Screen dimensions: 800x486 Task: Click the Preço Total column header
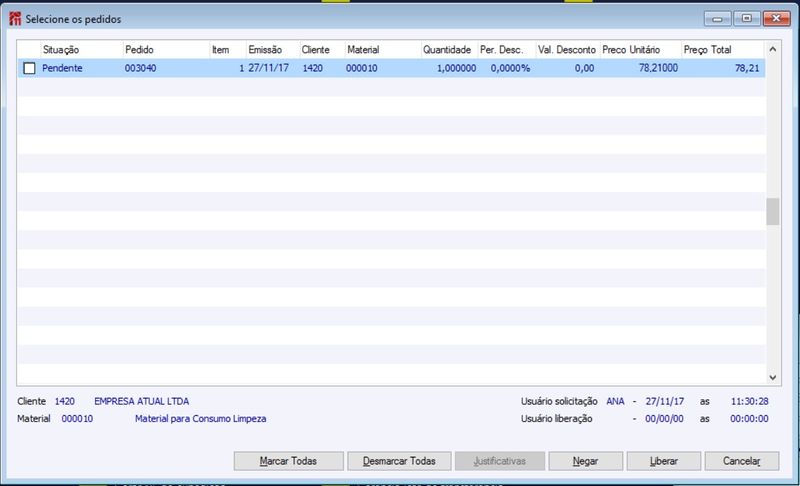coord(723,49)
